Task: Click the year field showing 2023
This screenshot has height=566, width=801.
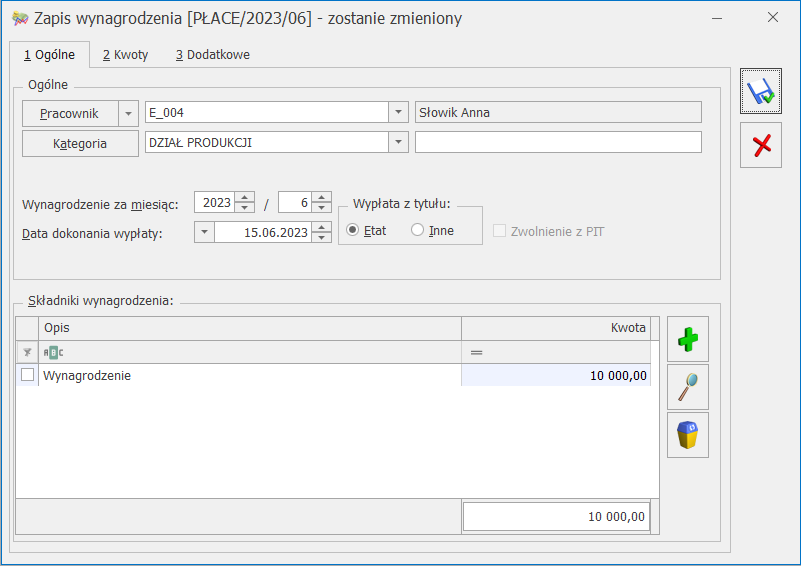Action: coord(215,202)
